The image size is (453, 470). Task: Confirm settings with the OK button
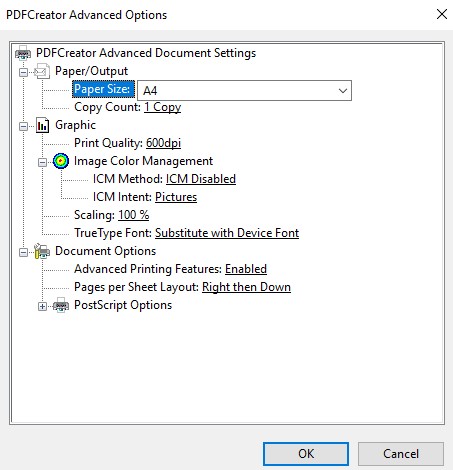[x=306, y=454]
